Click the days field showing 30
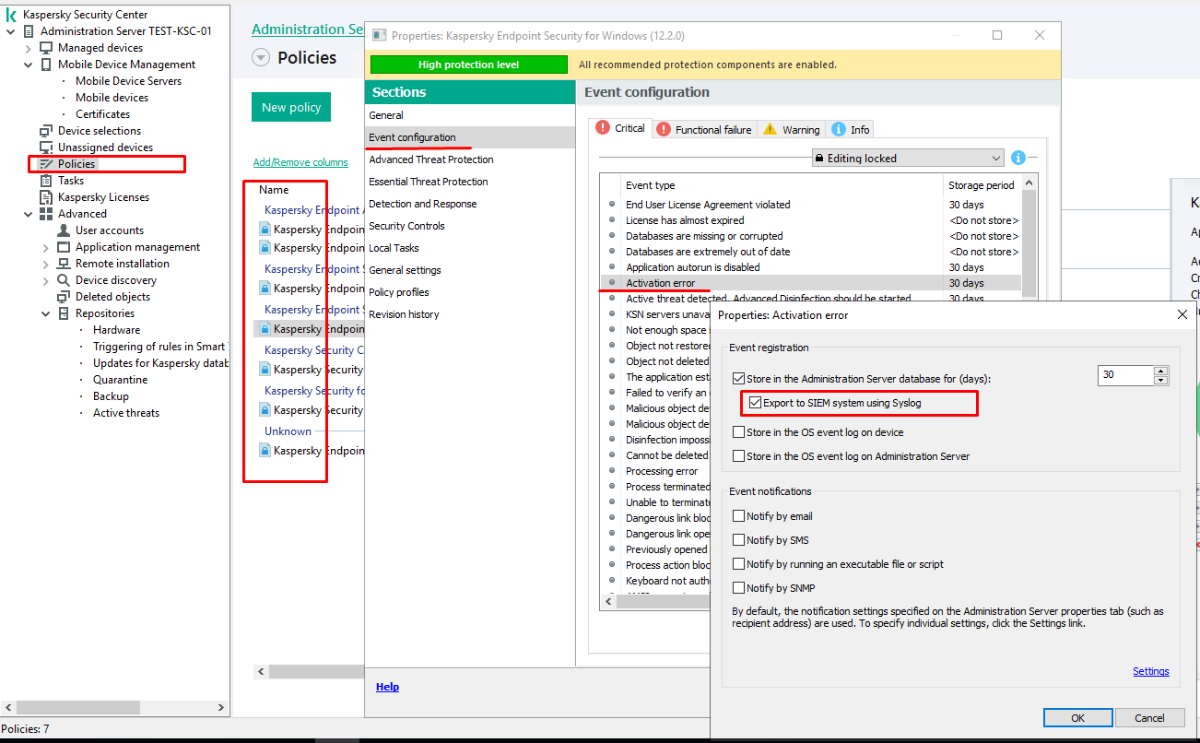This screenshot has height=743, width=1200. [x=1125, y=375]
